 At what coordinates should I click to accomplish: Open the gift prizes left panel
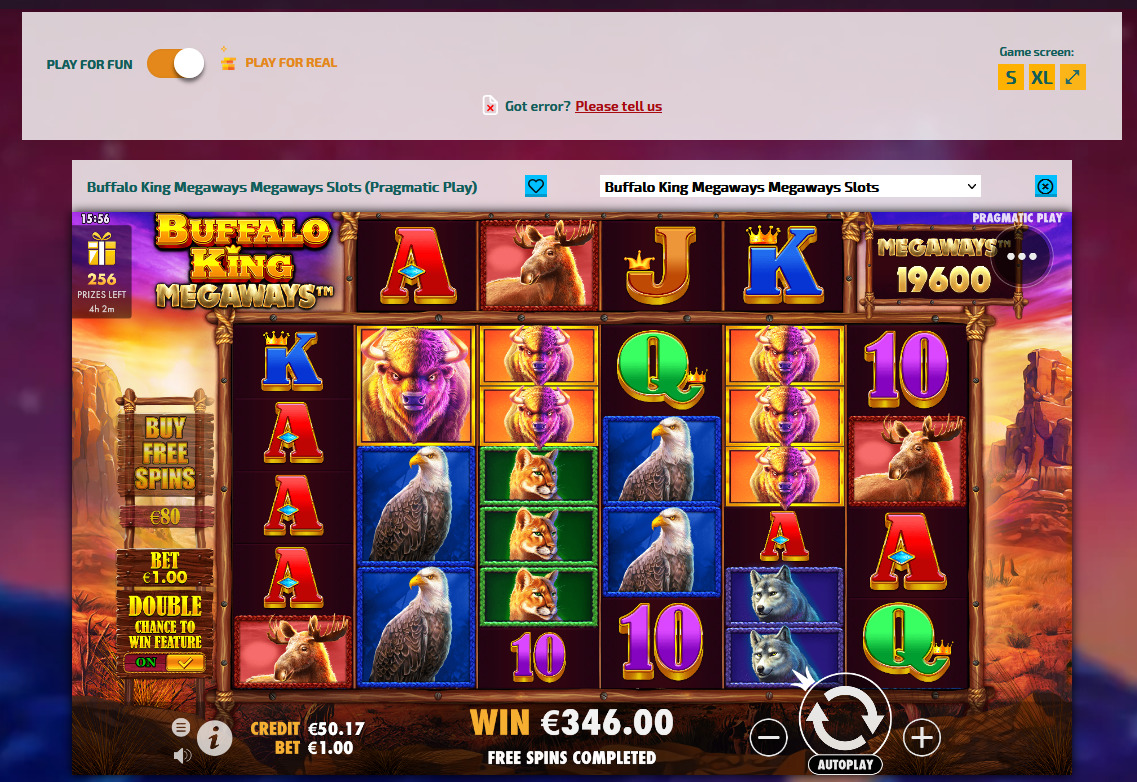(x=102, y=272)
